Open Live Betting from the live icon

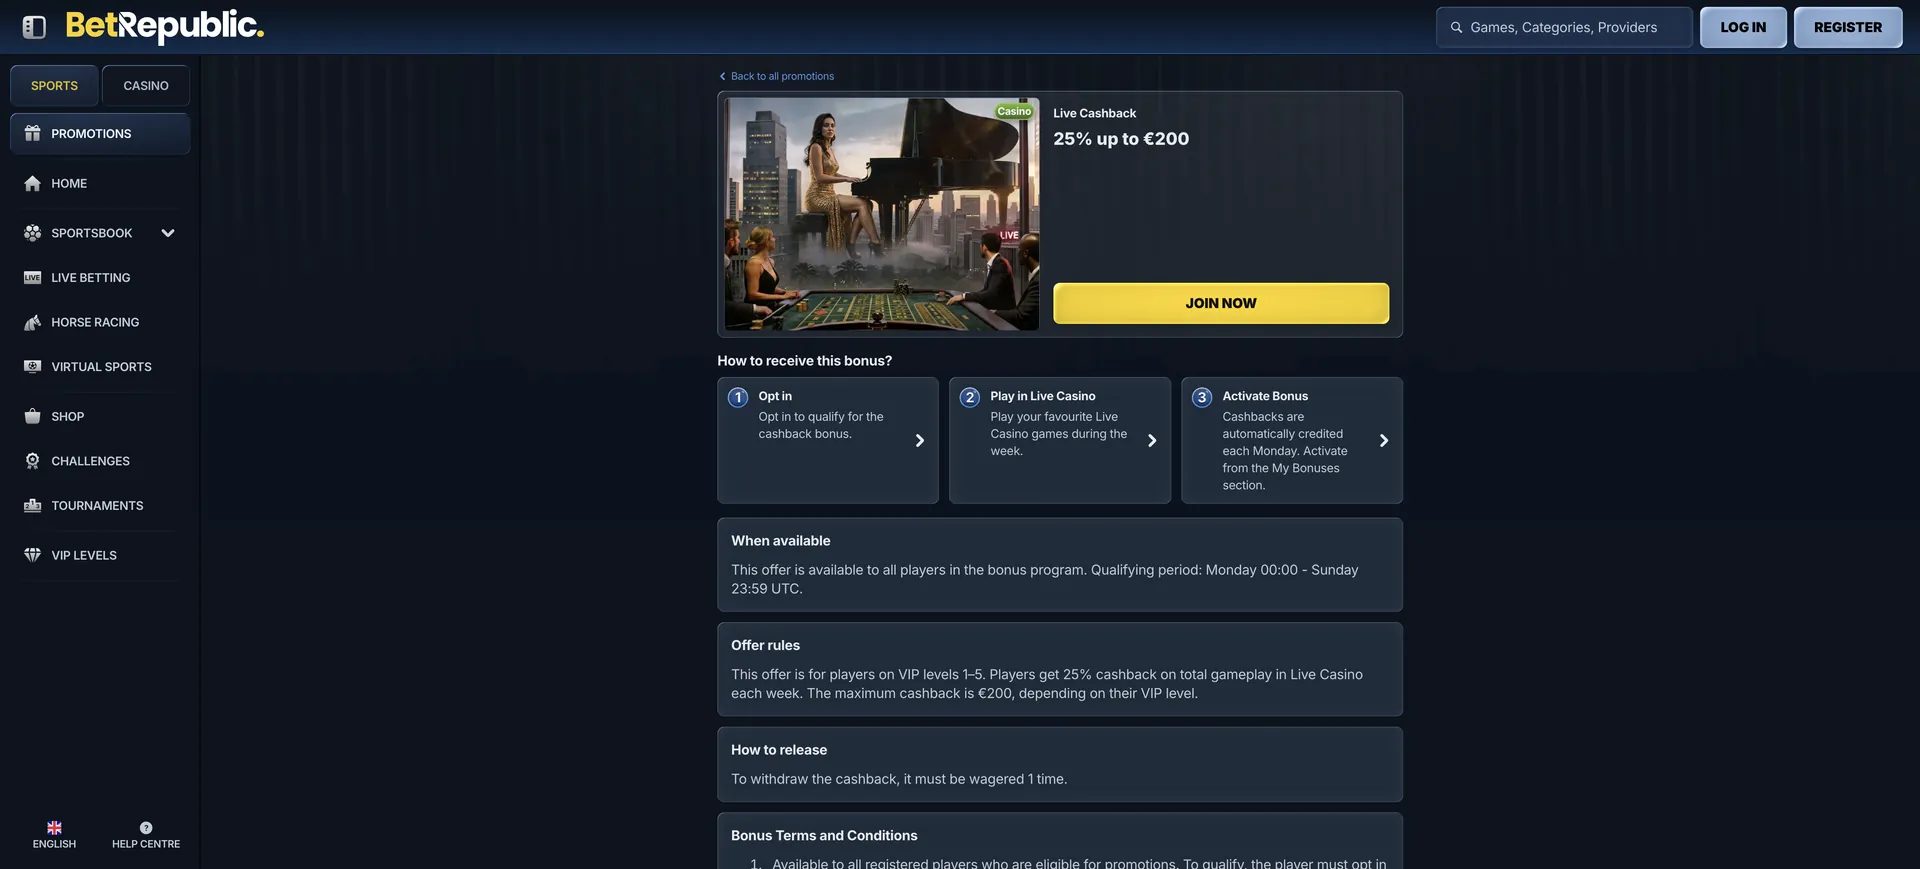tap(33, 277)
